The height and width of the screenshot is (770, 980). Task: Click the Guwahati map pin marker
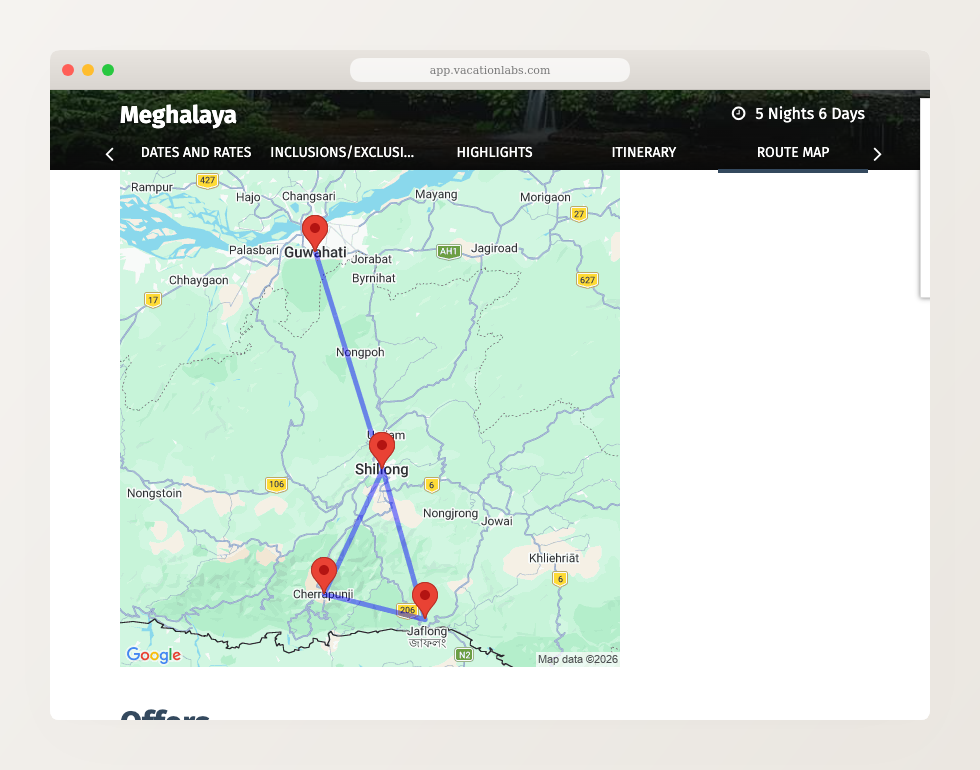click(x=315, y=229)
